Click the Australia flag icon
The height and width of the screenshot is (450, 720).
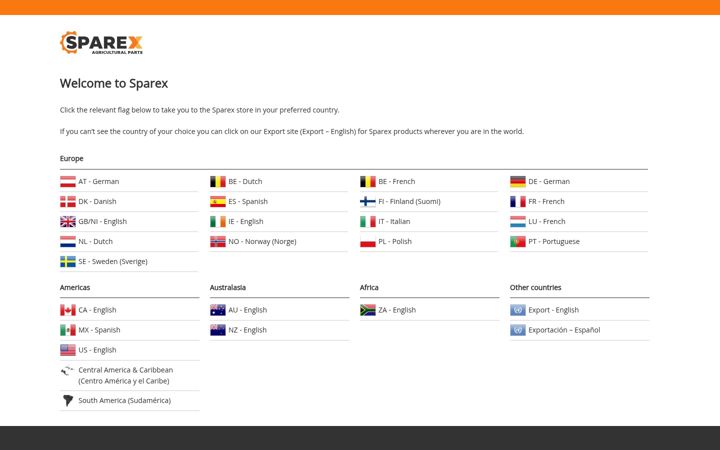click(x=218, y=310)
